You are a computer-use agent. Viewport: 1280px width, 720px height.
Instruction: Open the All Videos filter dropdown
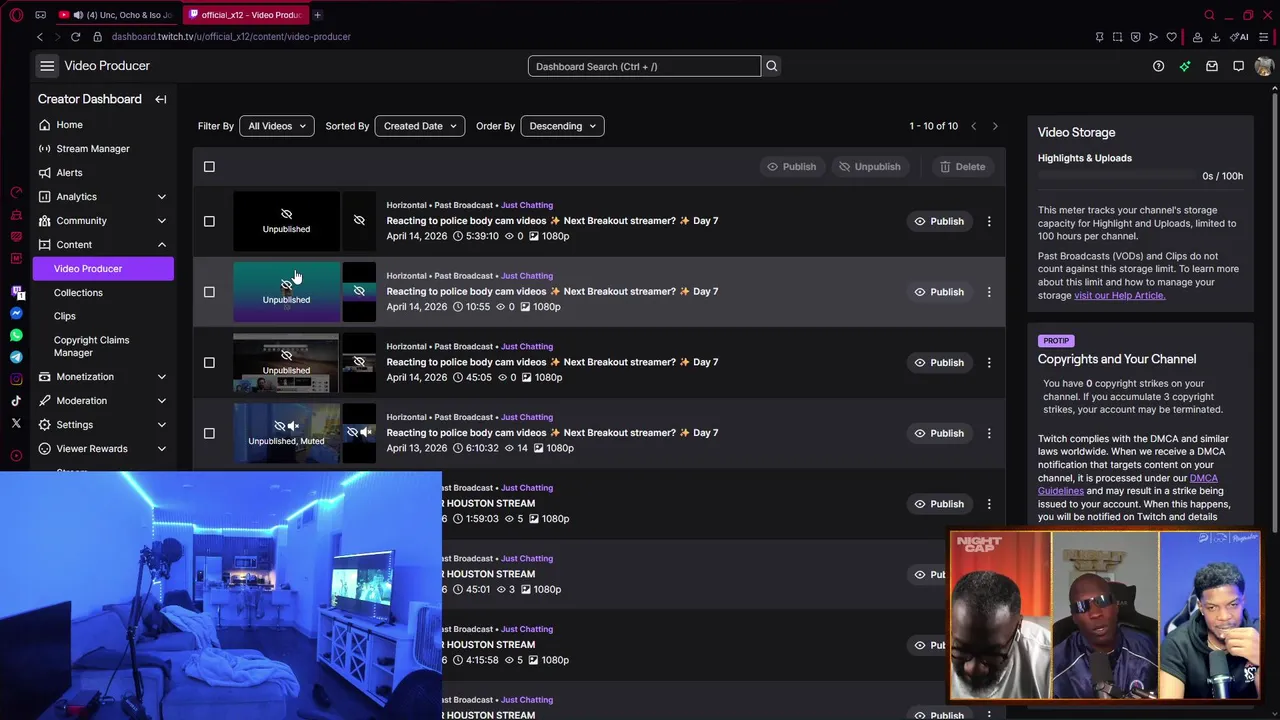coord(276,126)
